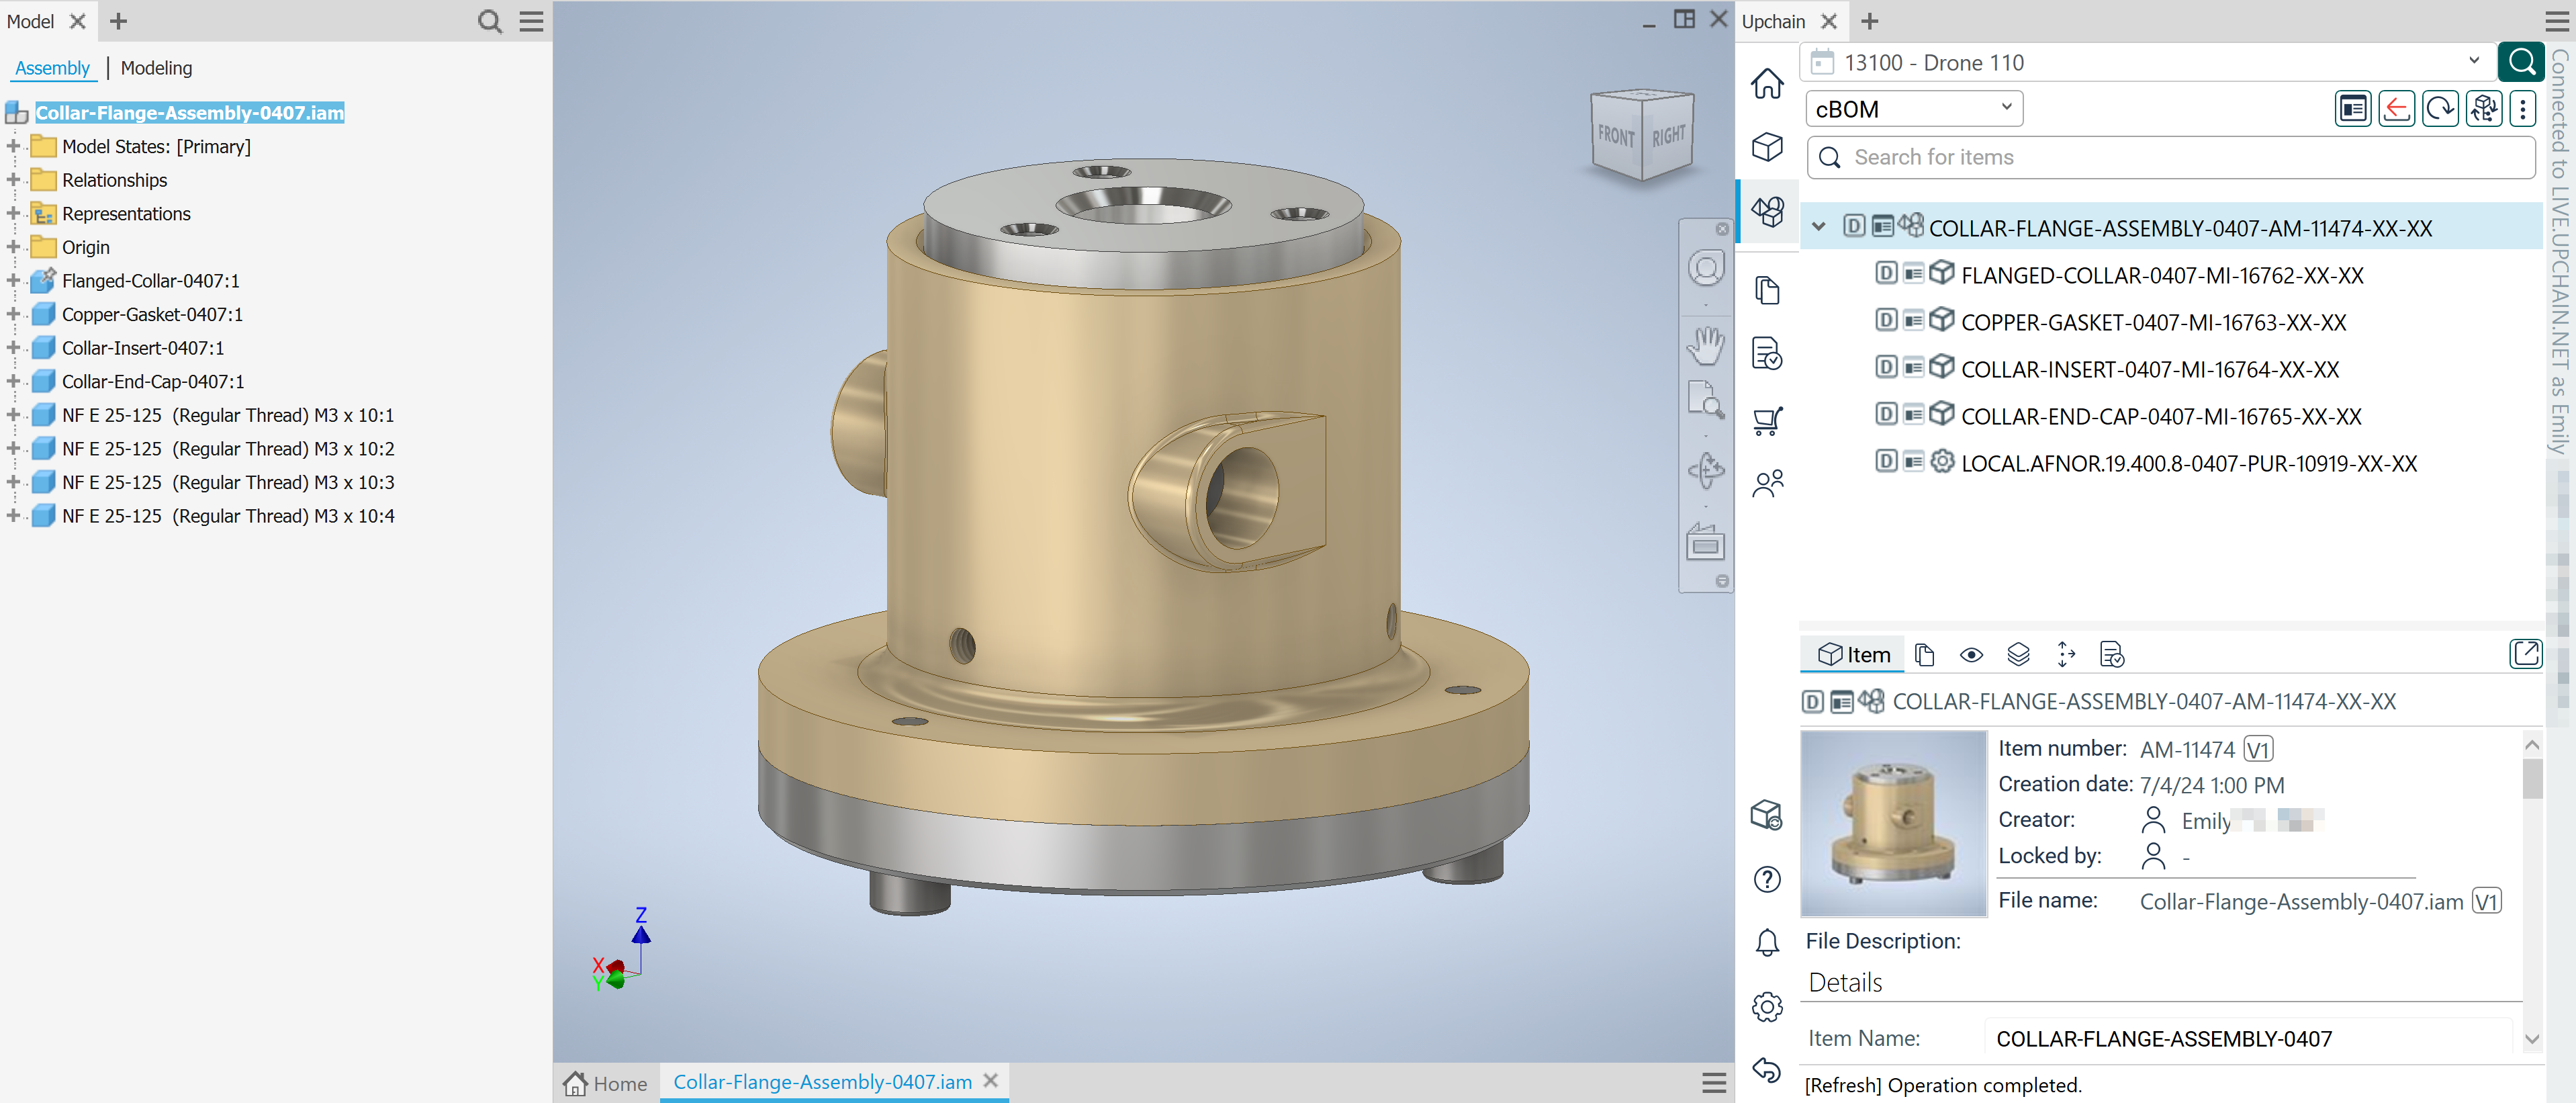Click the V1 version badge next to item number

pos(2257,749)
